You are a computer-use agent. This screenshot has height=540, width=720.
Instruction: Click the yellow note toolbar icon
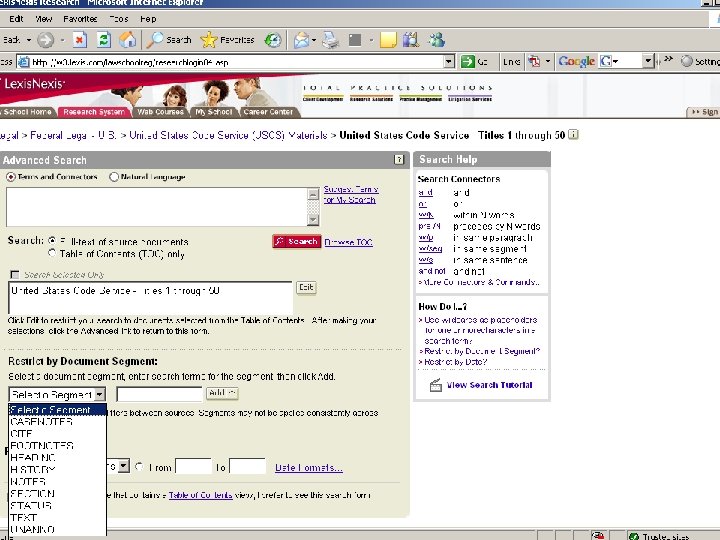click(388, 40)
